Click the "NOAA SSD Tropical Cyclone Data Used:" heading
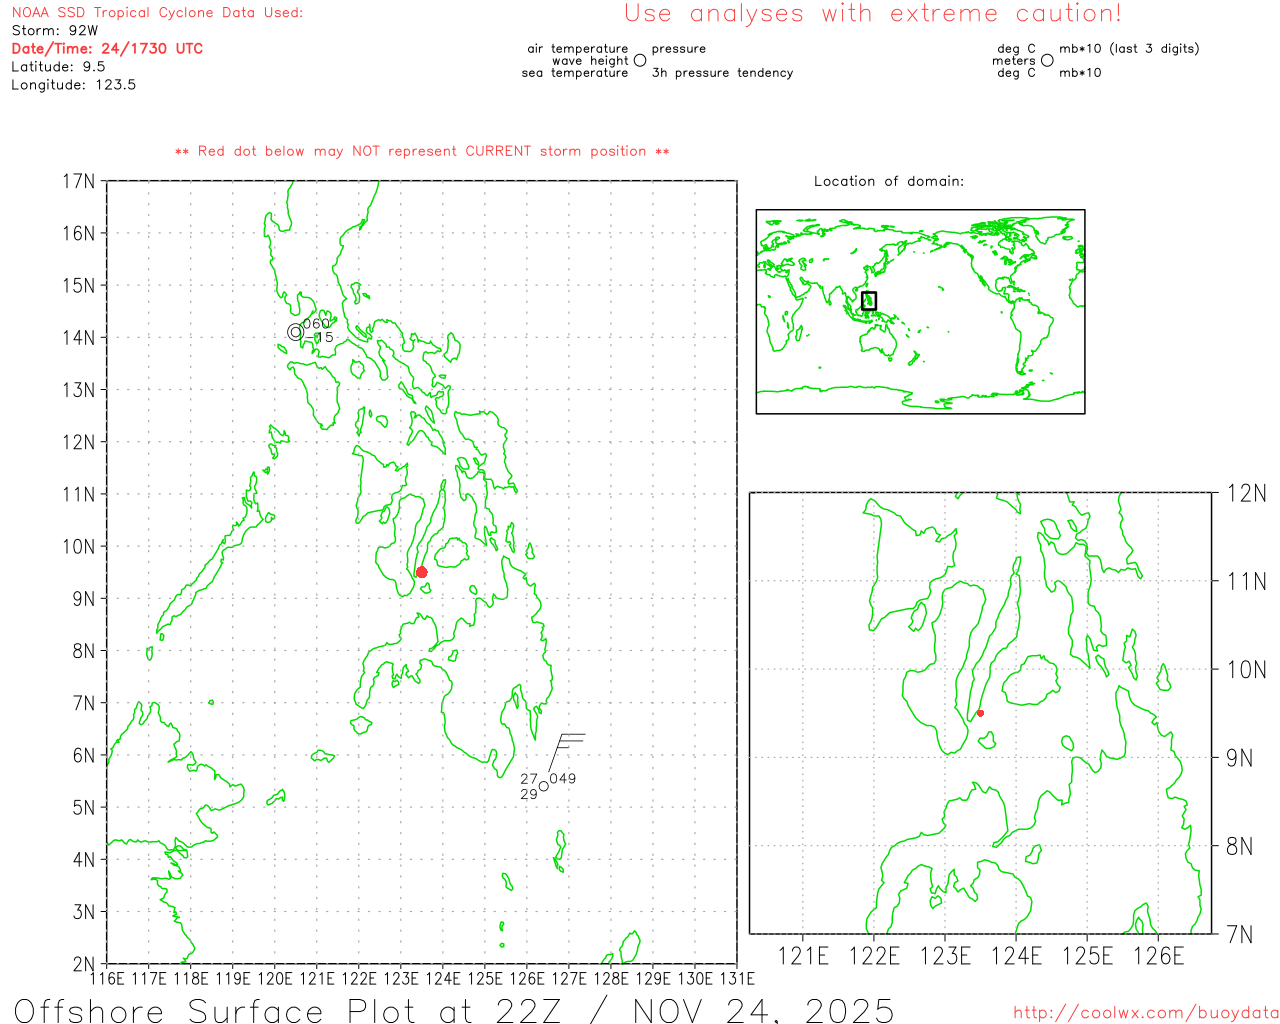 click(157, 13)
